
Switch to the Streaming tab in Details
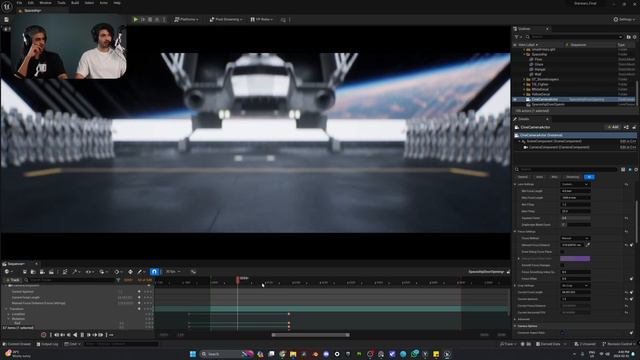572,177
